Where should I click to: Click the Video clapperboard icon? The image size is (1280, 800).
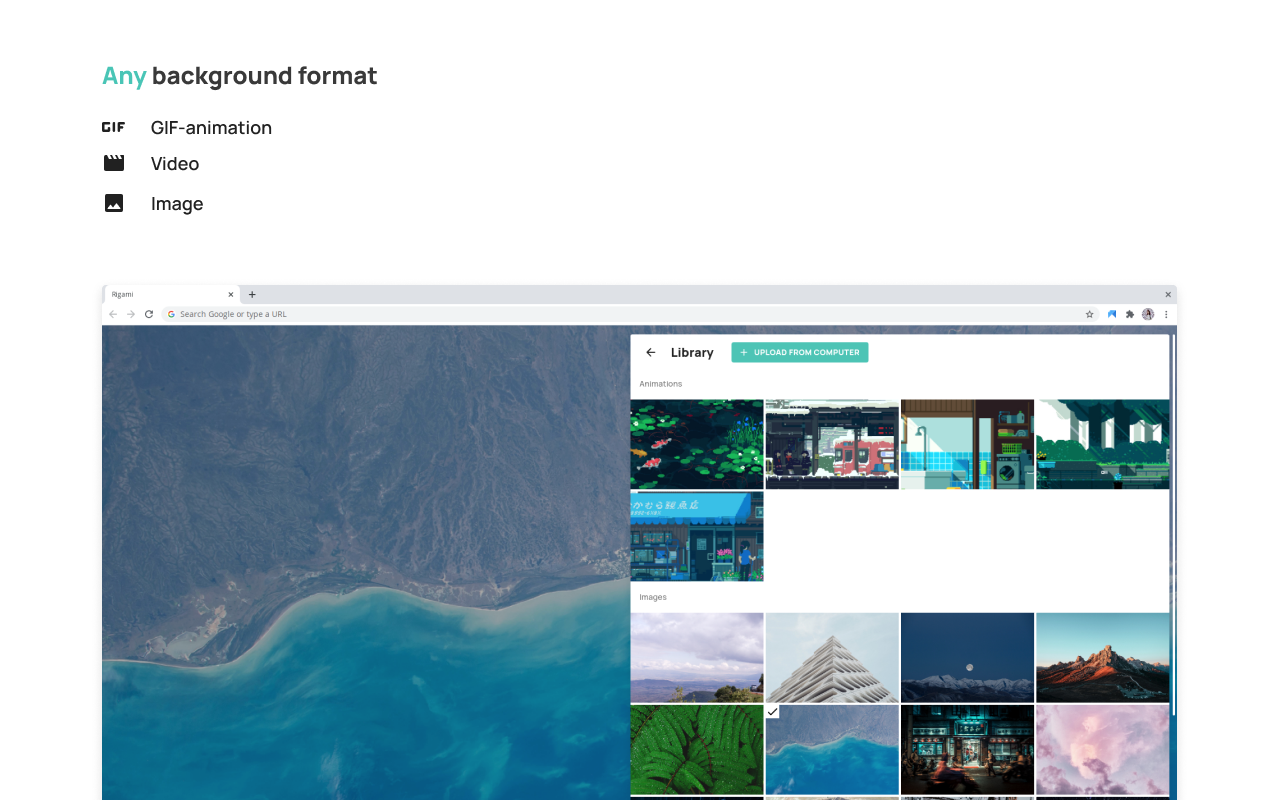[114, 163]
